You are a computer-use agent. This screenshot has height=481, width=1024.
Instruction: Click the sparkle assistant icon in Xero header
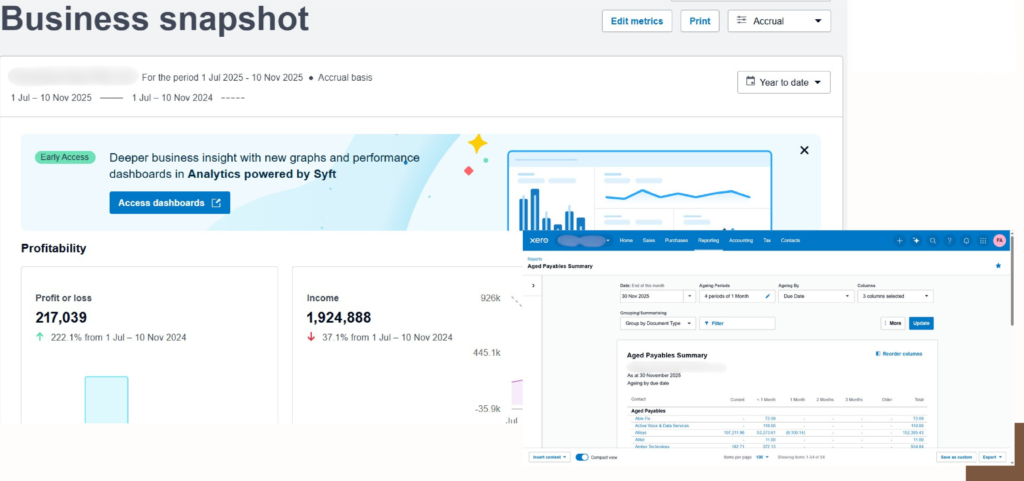[x=916, y=241]
